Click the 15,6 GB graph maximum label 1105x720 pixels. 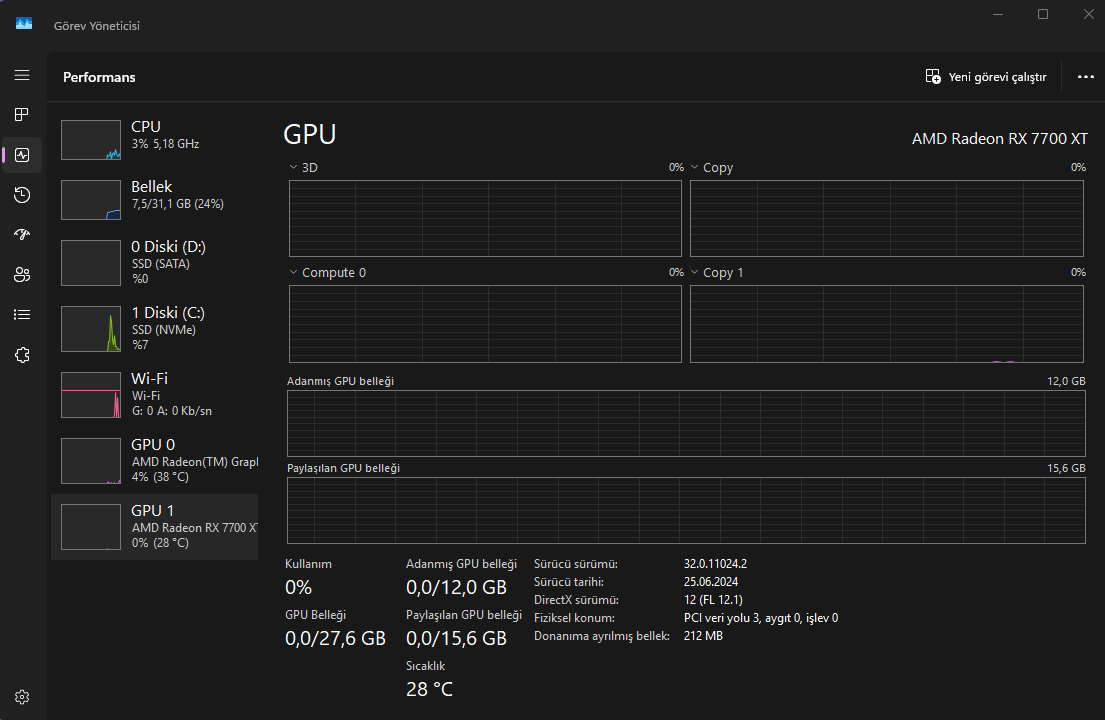(1066, 468)
